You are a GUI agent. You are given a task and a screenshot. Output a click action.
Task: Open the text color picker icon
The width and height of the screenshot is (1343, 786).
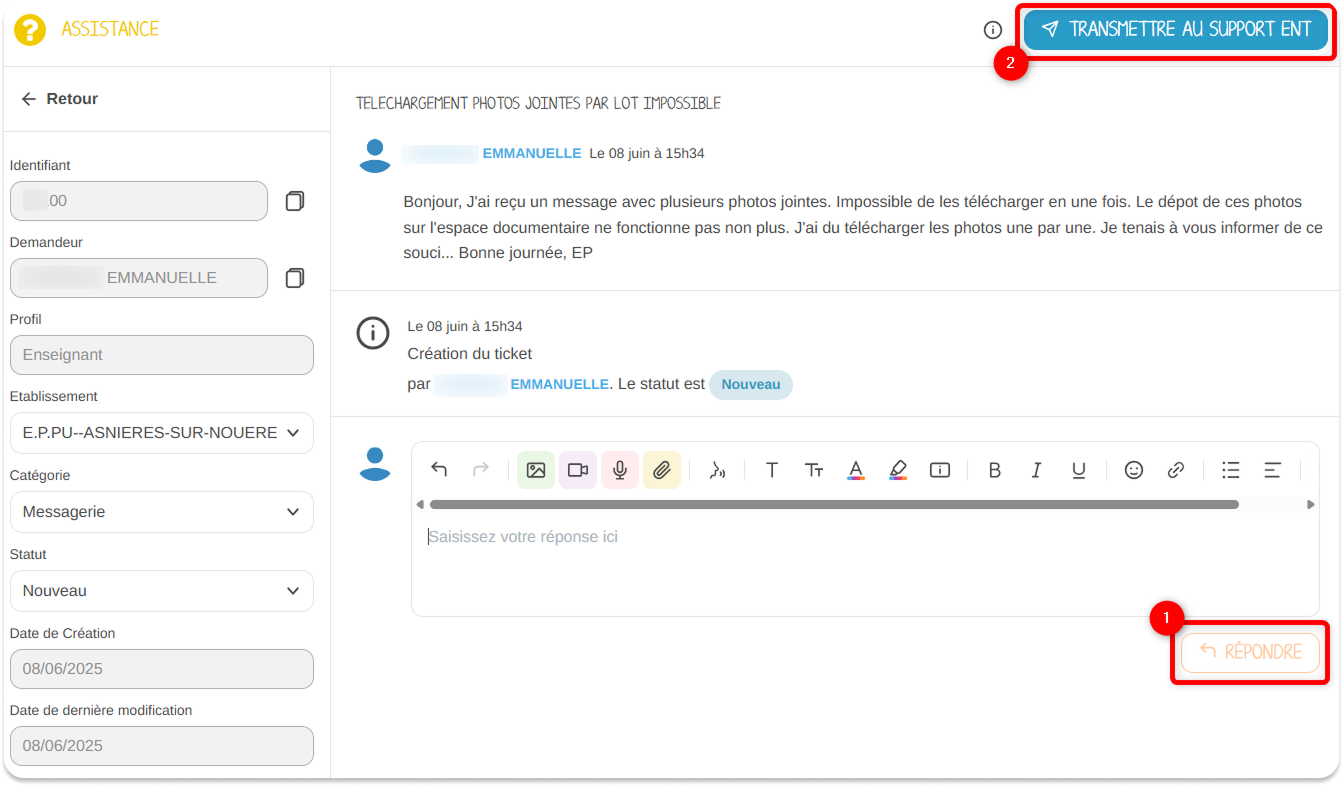click(x=856, y=470)
